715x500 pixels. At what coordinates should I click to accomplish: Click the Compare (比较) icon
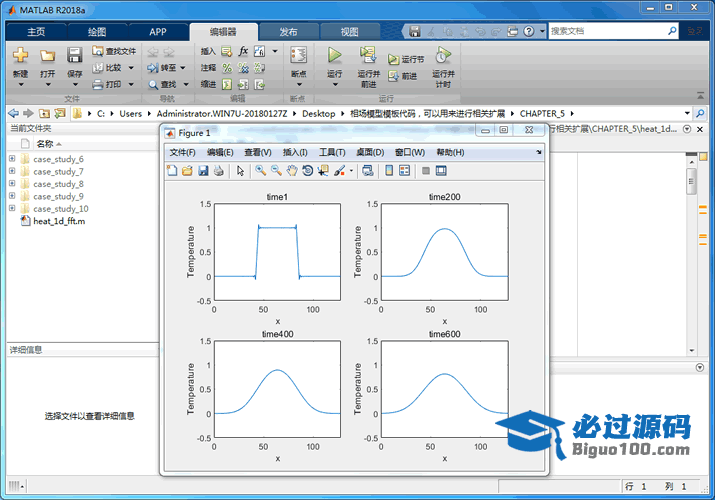click(98, 68)
